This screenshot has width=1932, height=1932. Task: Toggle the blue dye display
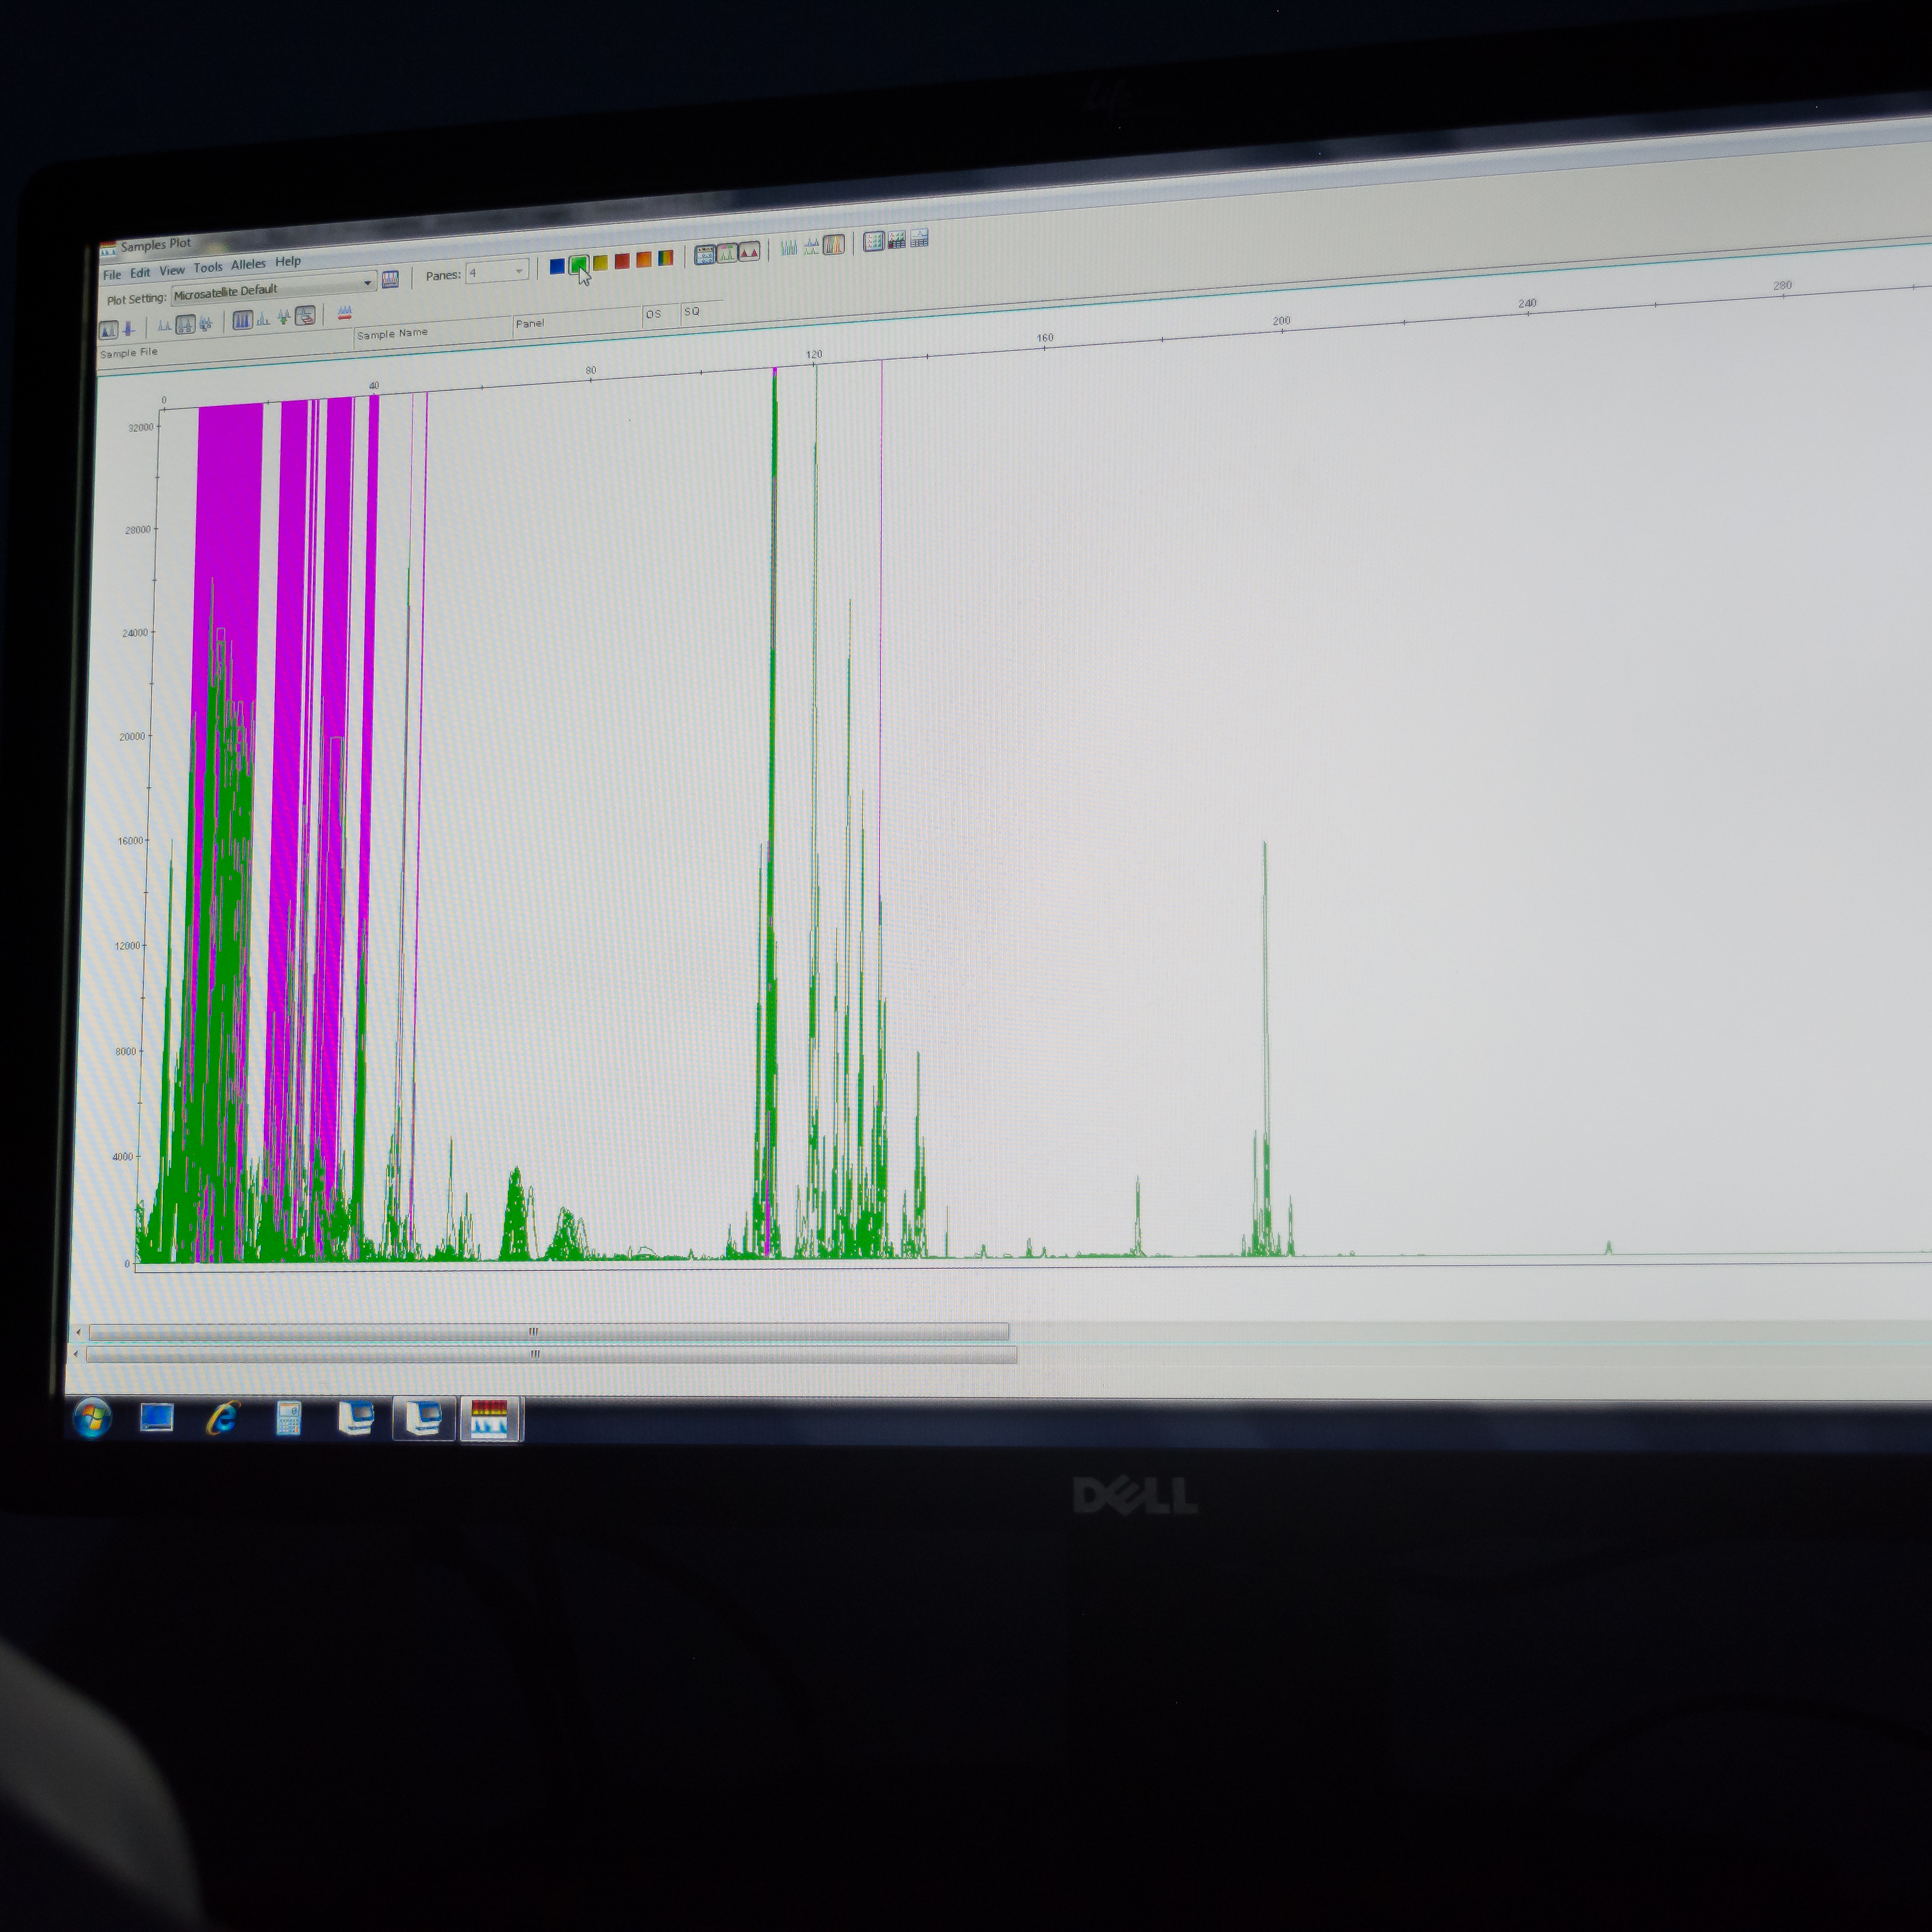[557, 266]
